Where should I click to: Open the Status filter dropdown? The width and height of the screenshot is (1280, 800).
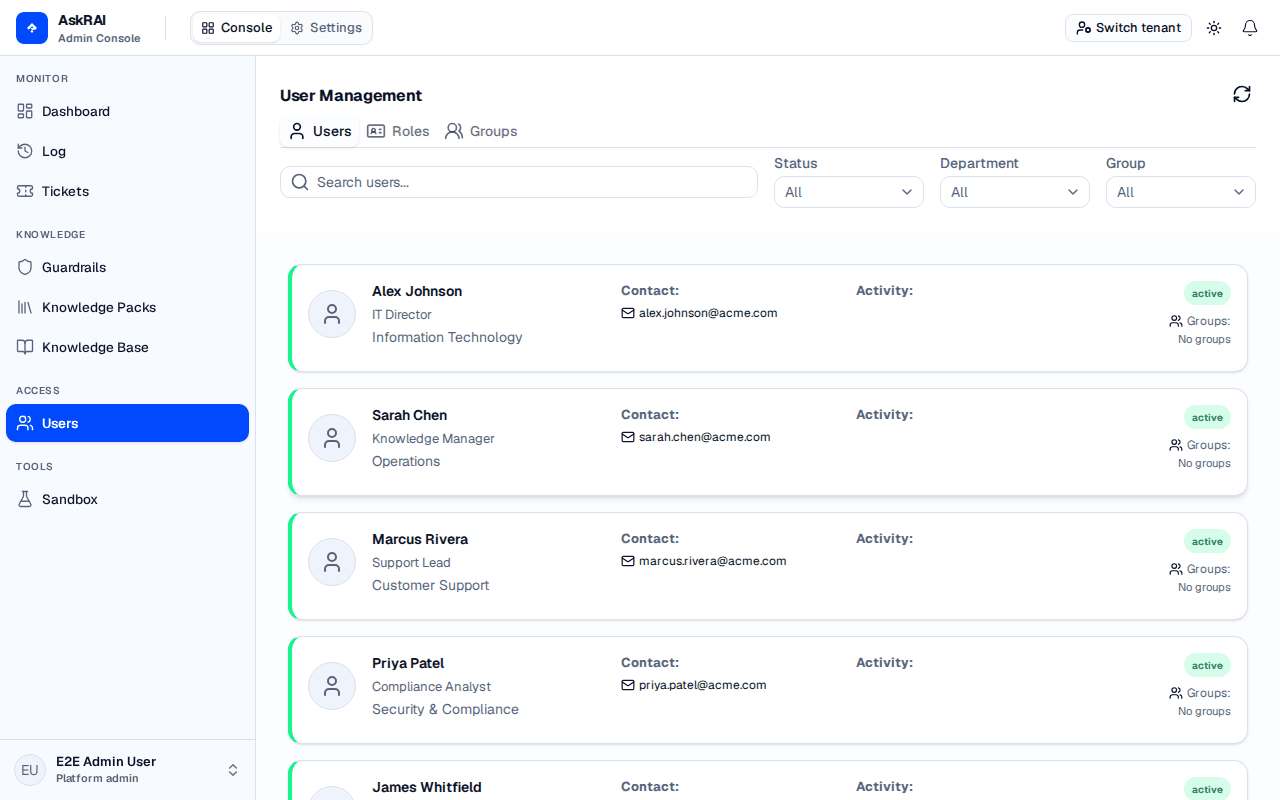pyautogui.click(x=849, y=192)
